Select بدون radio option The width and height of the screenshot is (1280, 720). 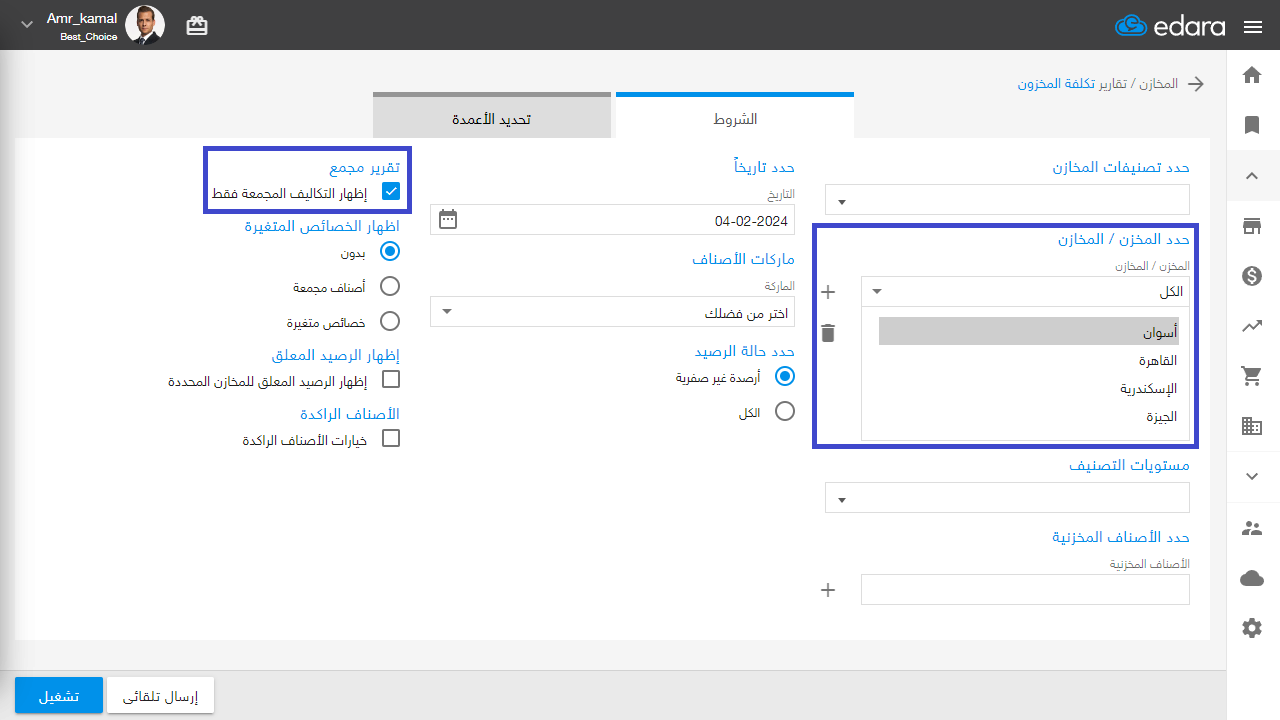tap(390, 252)
